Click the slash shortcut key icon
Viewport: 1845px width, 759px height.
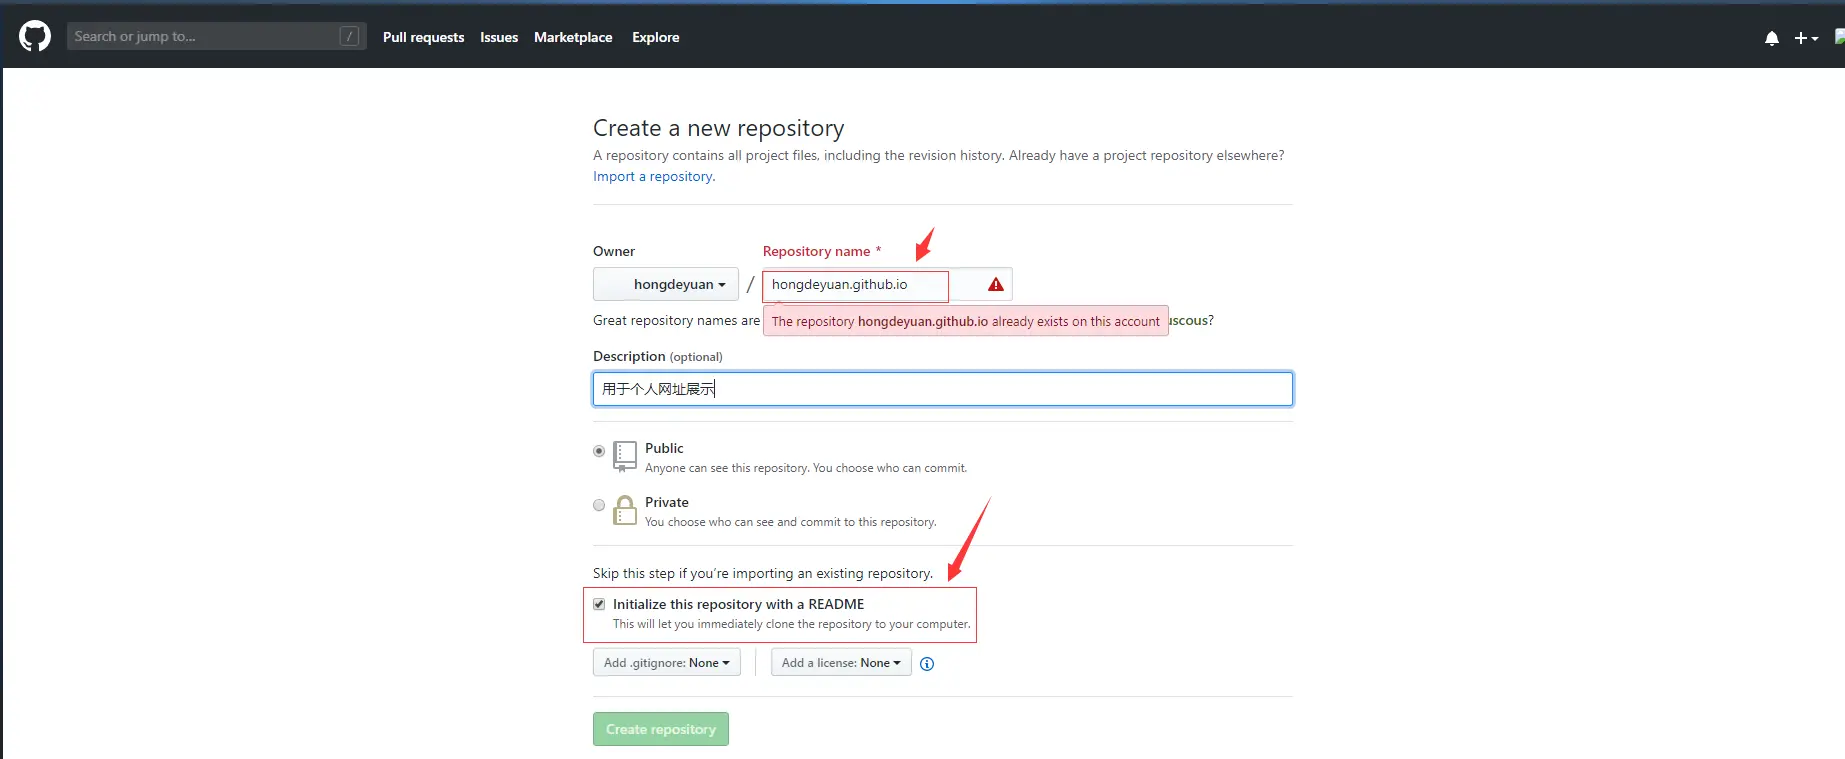[349, 37]
